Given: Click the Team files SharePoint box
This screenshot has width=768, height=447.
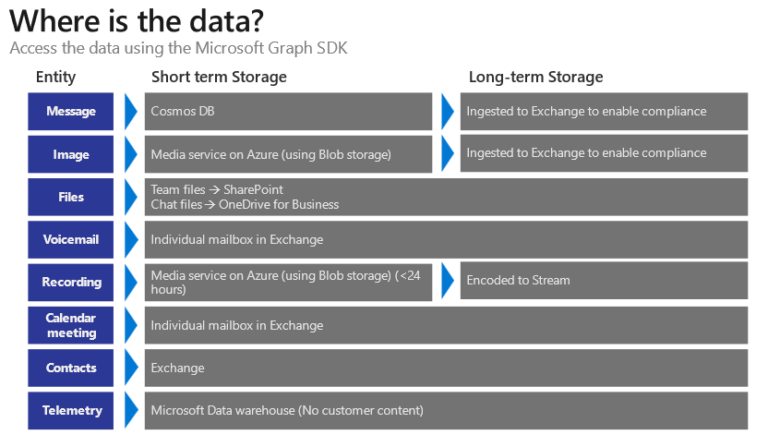Looking at the screenshot, I should click(446, 197).
